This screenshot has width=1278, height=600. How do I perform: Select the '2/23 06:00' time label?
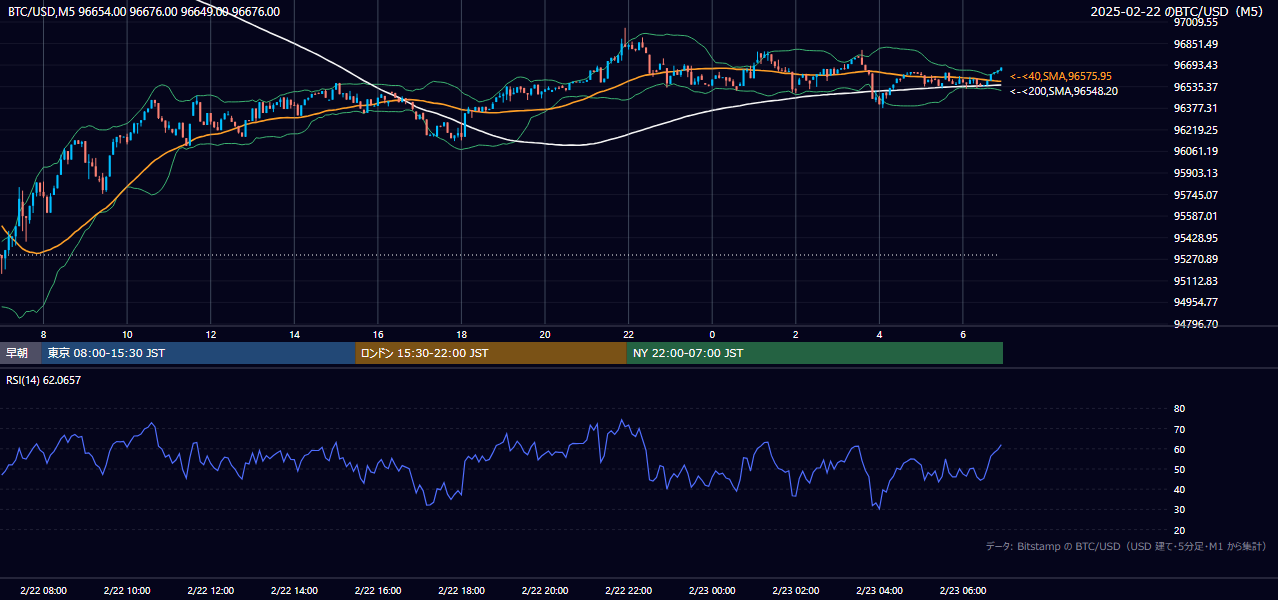pos(962,591)
